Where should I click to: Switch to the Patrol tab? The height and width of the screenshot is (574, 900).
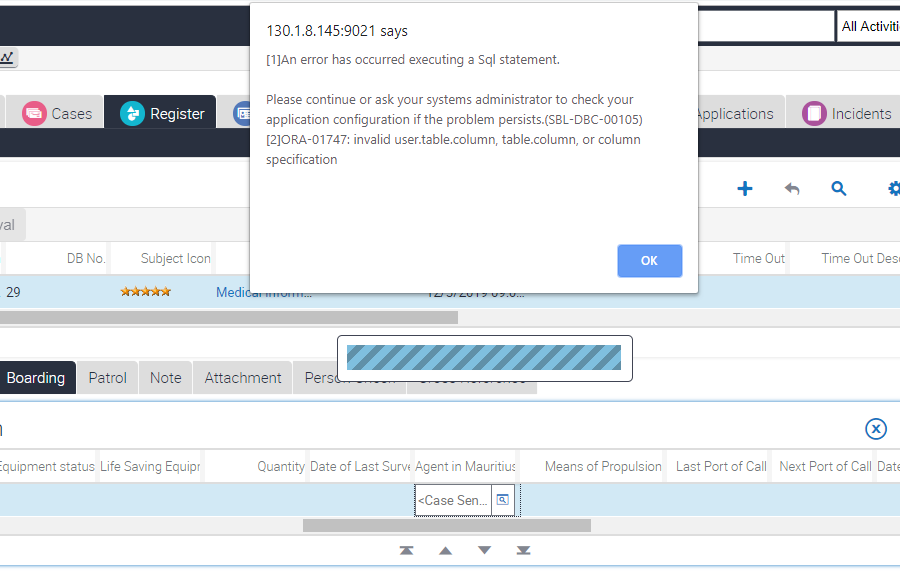[x=107, y=378]
